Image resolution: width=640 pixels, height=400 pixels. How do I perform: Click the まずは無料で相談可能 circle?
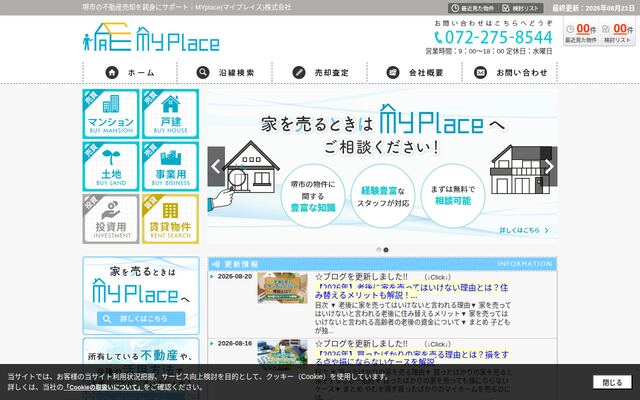tap(453, 196)
